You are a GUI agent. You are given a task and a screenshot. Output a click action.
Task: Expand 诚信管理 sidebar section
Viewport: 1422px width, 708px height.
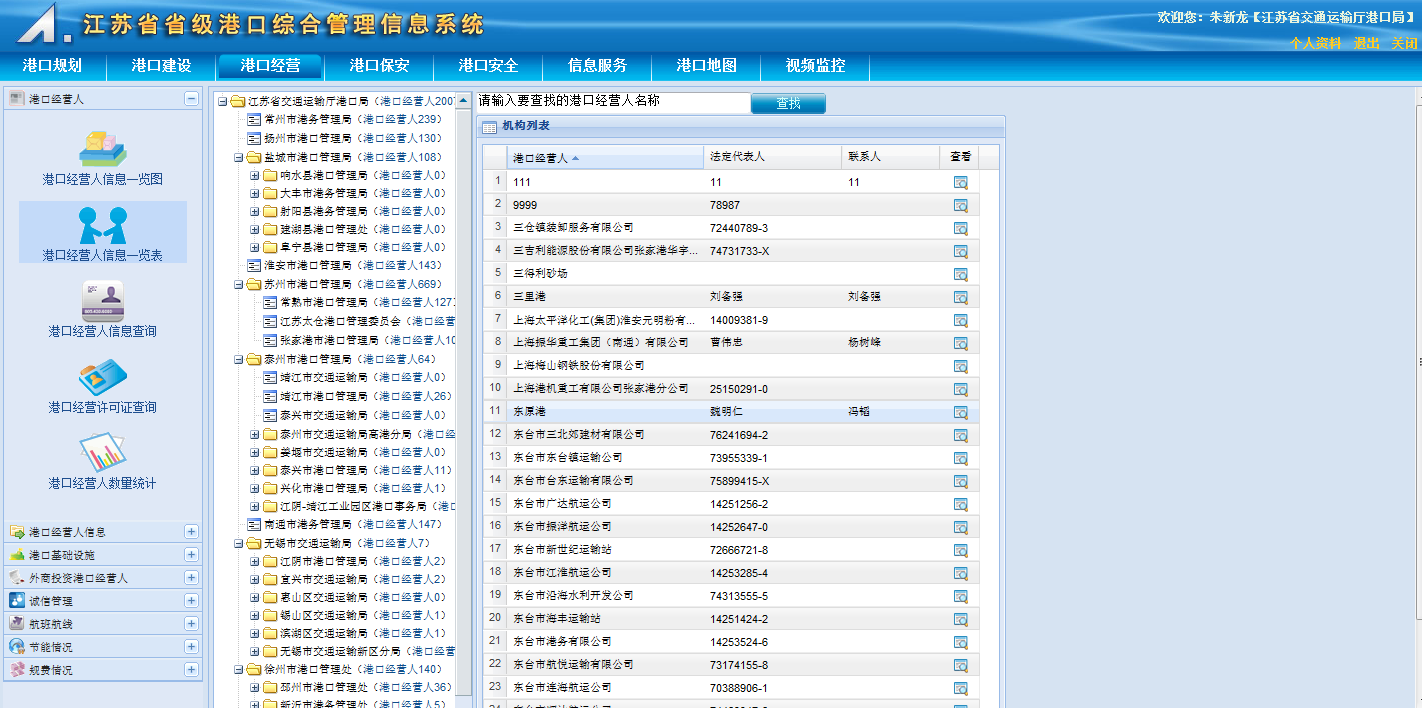click(191, 601)
